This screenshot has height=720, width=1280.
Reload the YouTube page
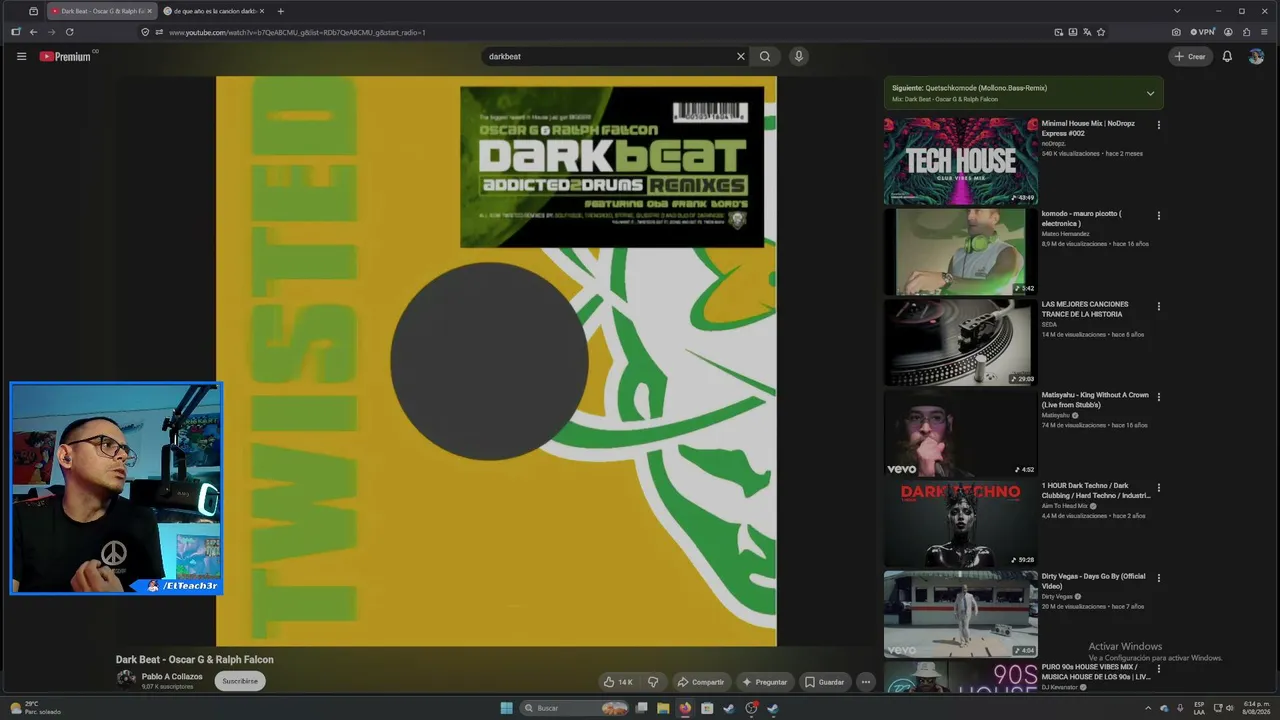coord(69,32)
